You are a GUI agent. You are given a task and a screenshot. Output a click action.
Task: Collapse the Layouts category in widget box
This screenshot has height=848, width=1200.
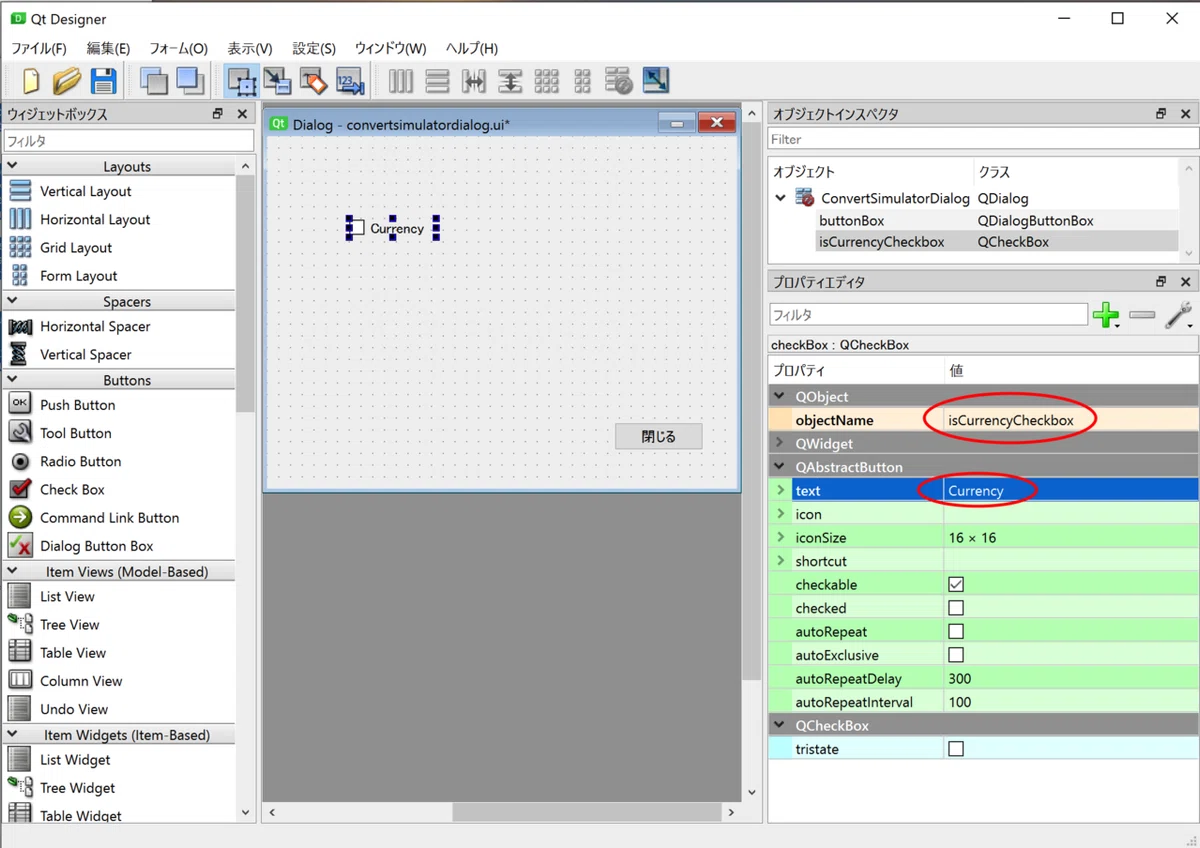(x=13, y=166)
